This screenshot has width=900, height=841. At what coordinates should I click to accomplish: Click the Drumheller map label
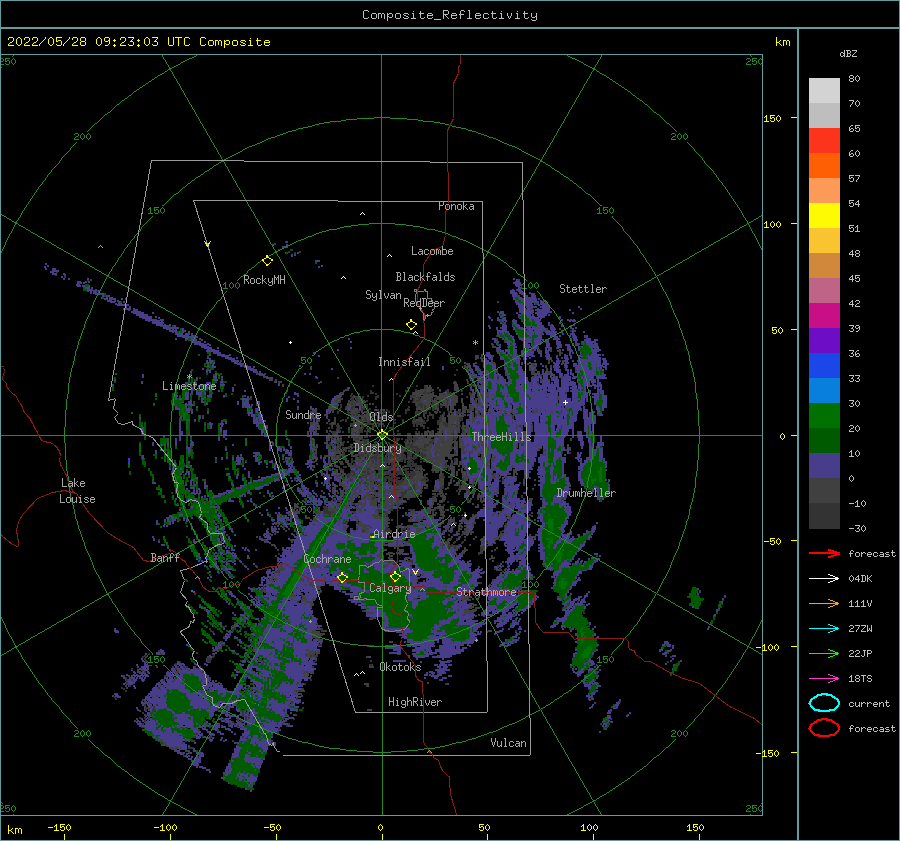[586, 493]
